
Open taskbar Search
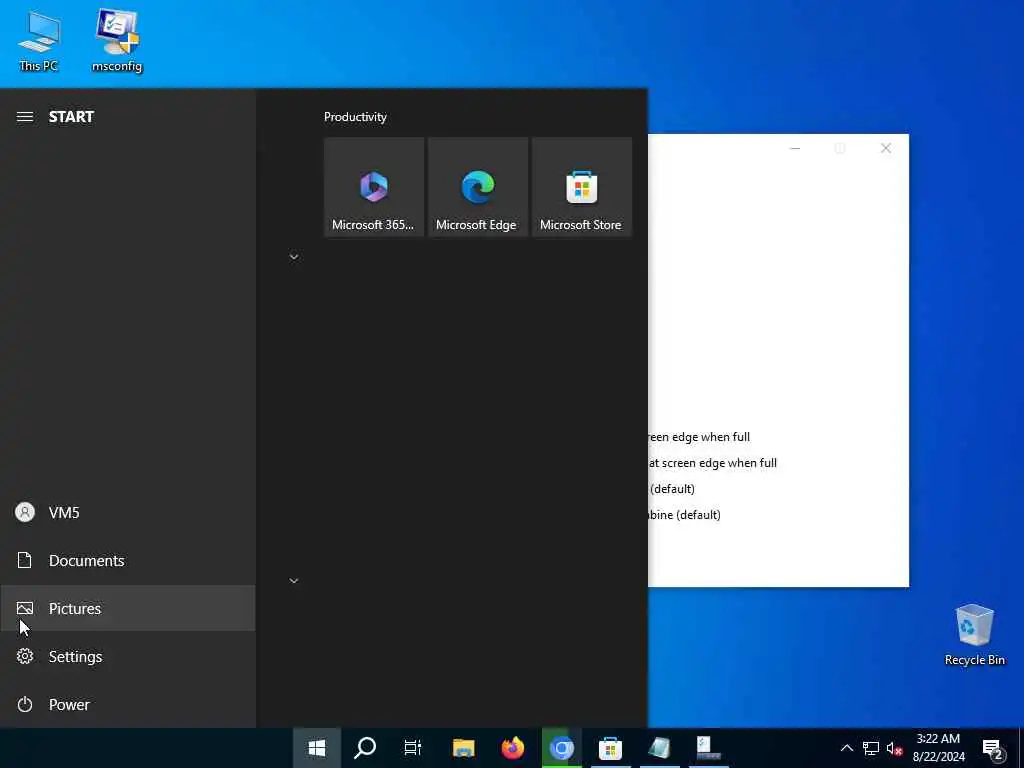365,748
